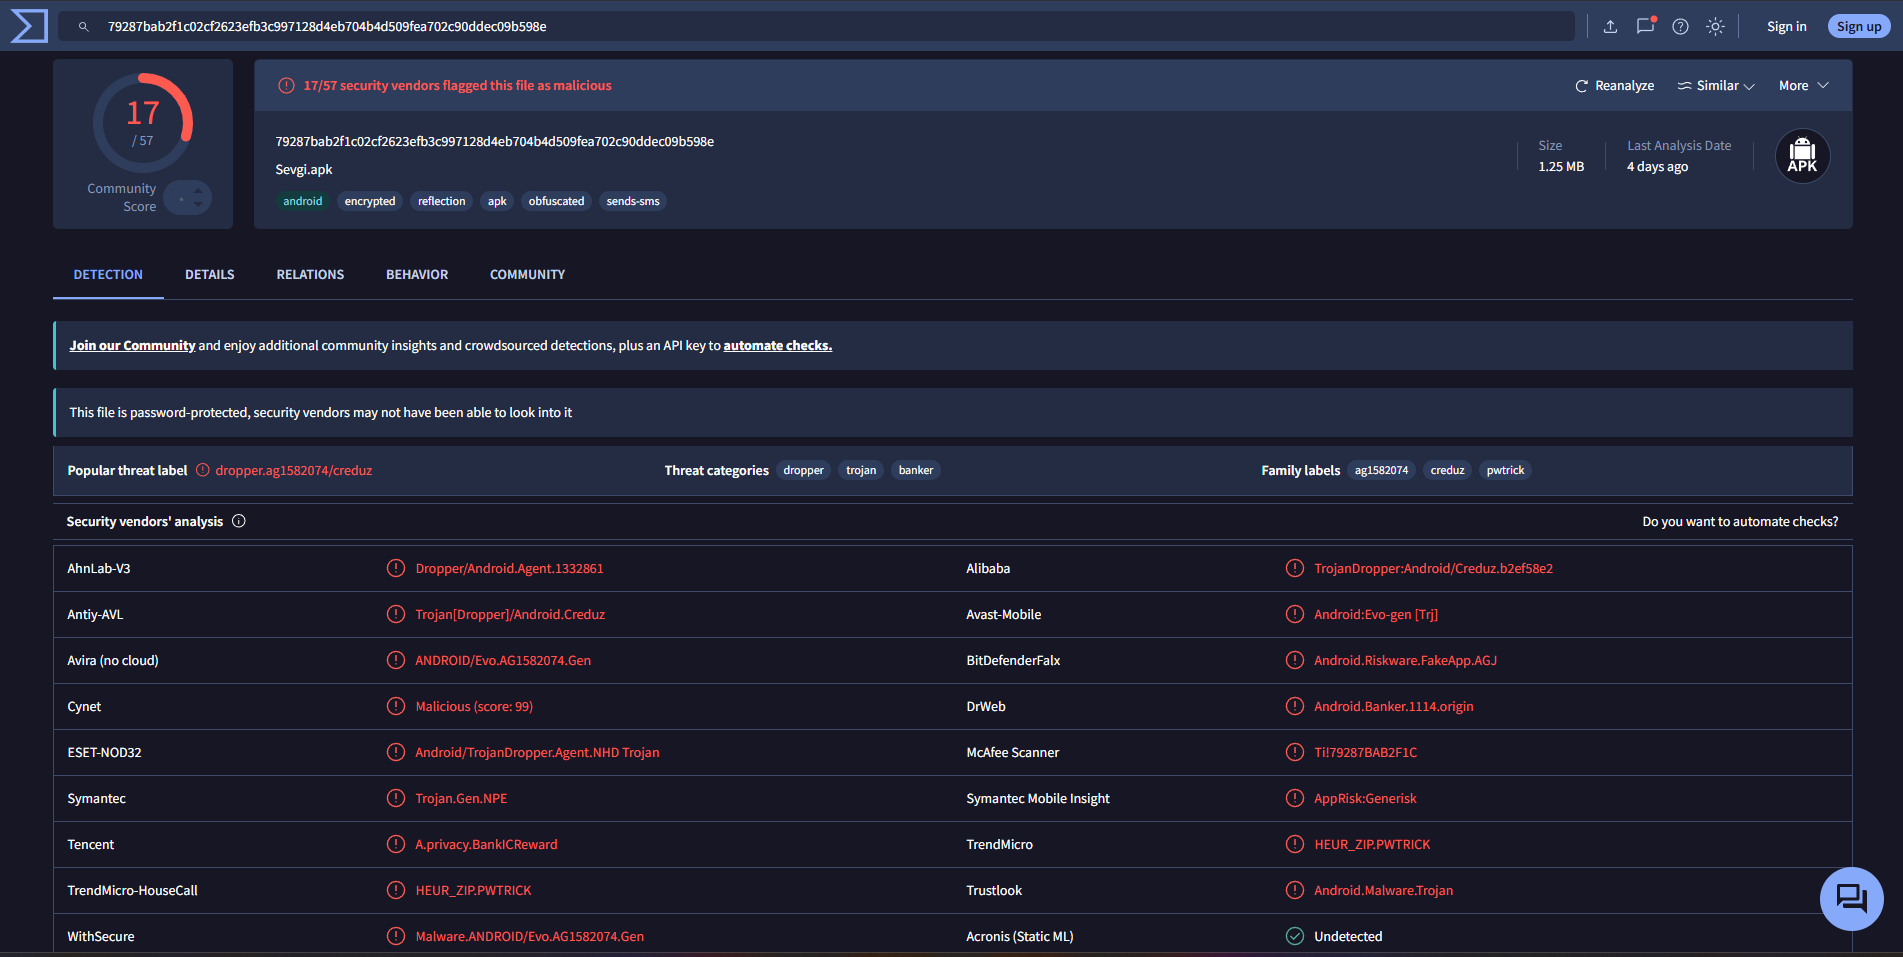The height and width of the screenshot is (957, 1903).
Task: Open the COMMUNITY tab
Action: (x=527, y=274)
